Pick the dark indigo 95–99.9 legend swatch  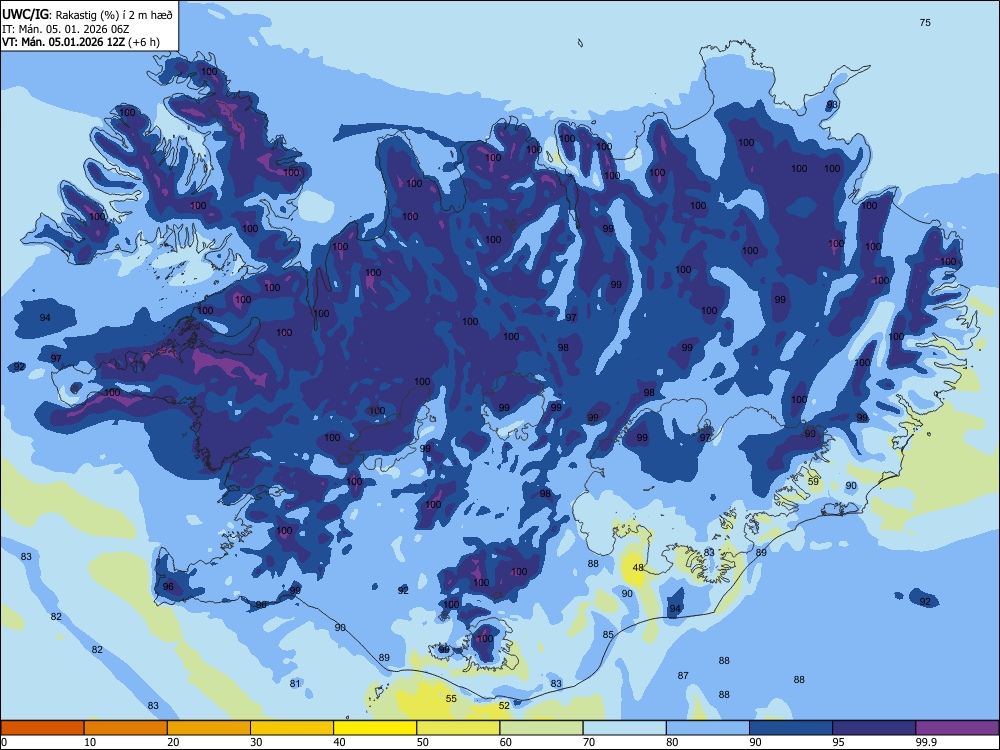(x=874, y=728)
